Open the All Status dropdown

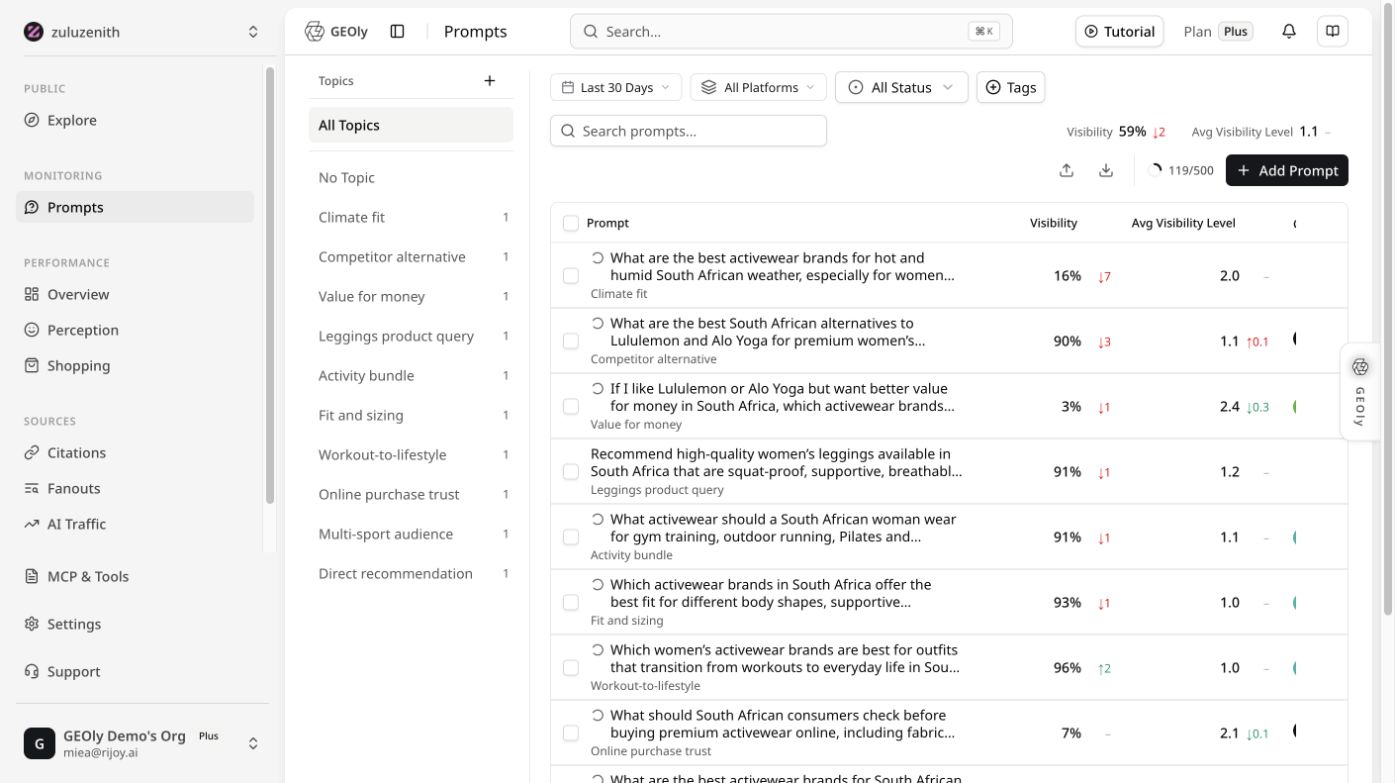click(901, 87)
